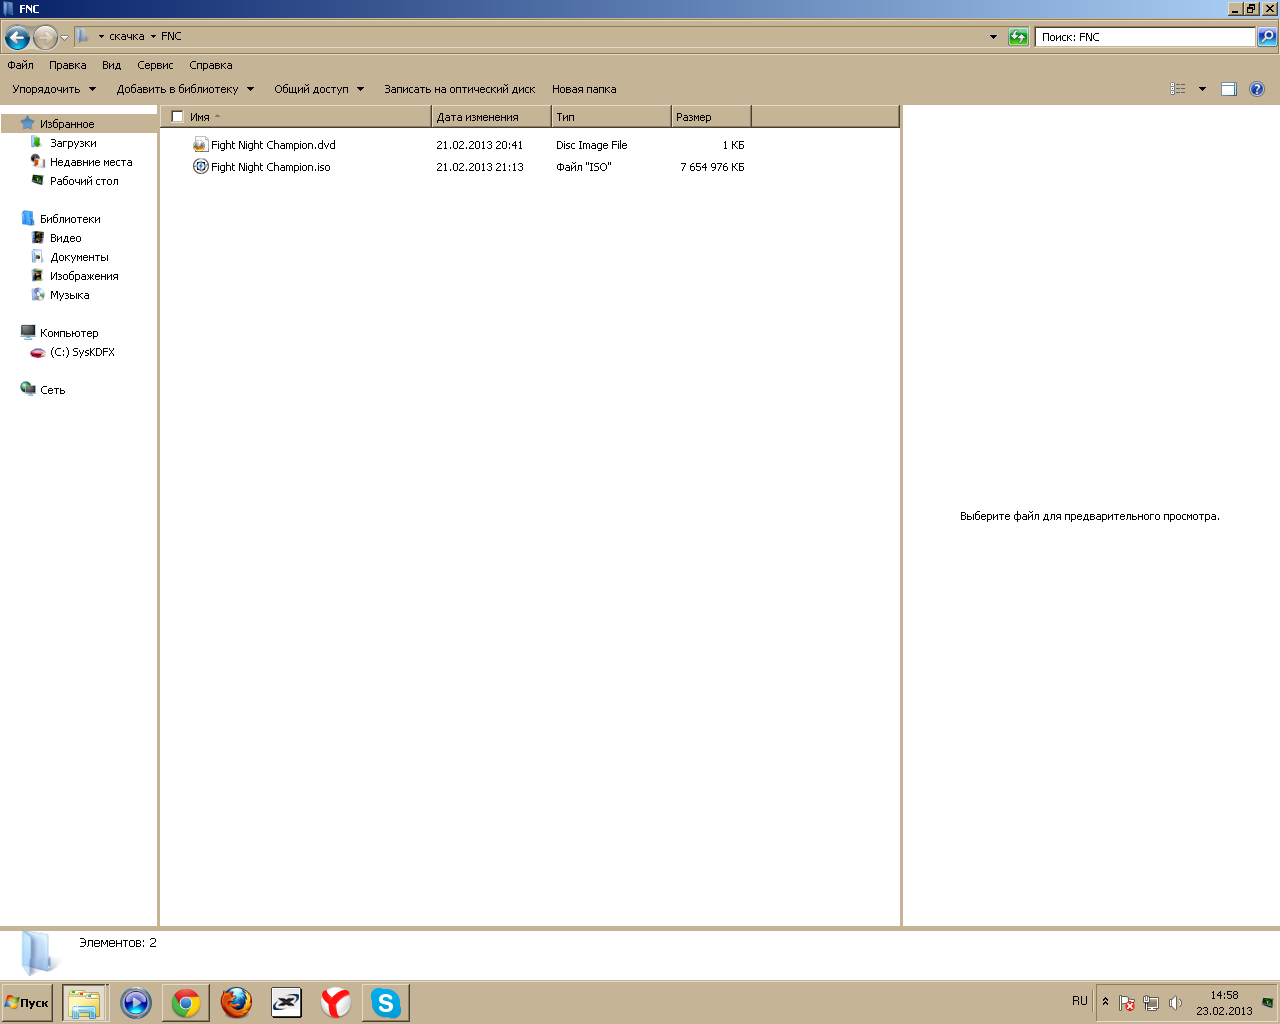1280x1024 pixels.
Task: Toggle the select-all checkbox in header
Action: tap(177, 117)
